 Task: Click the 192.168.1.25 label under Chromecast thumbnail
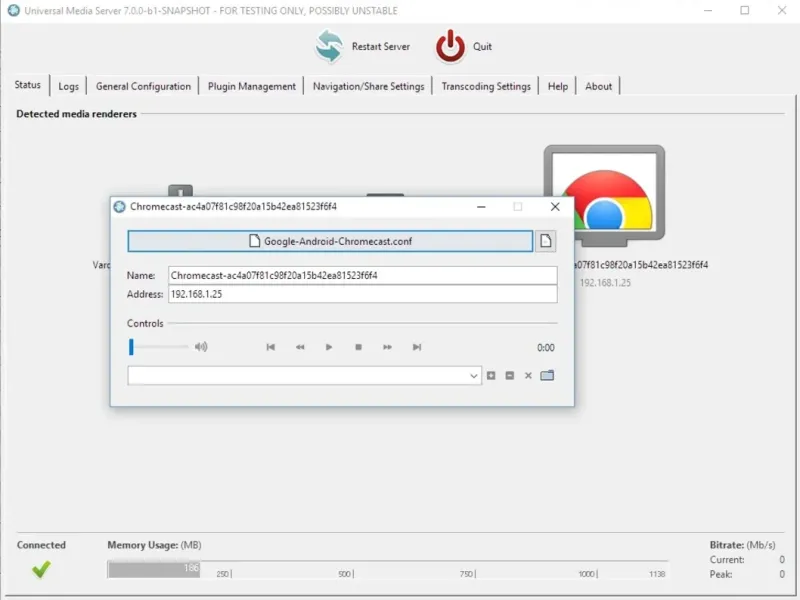tap(605, 283)
